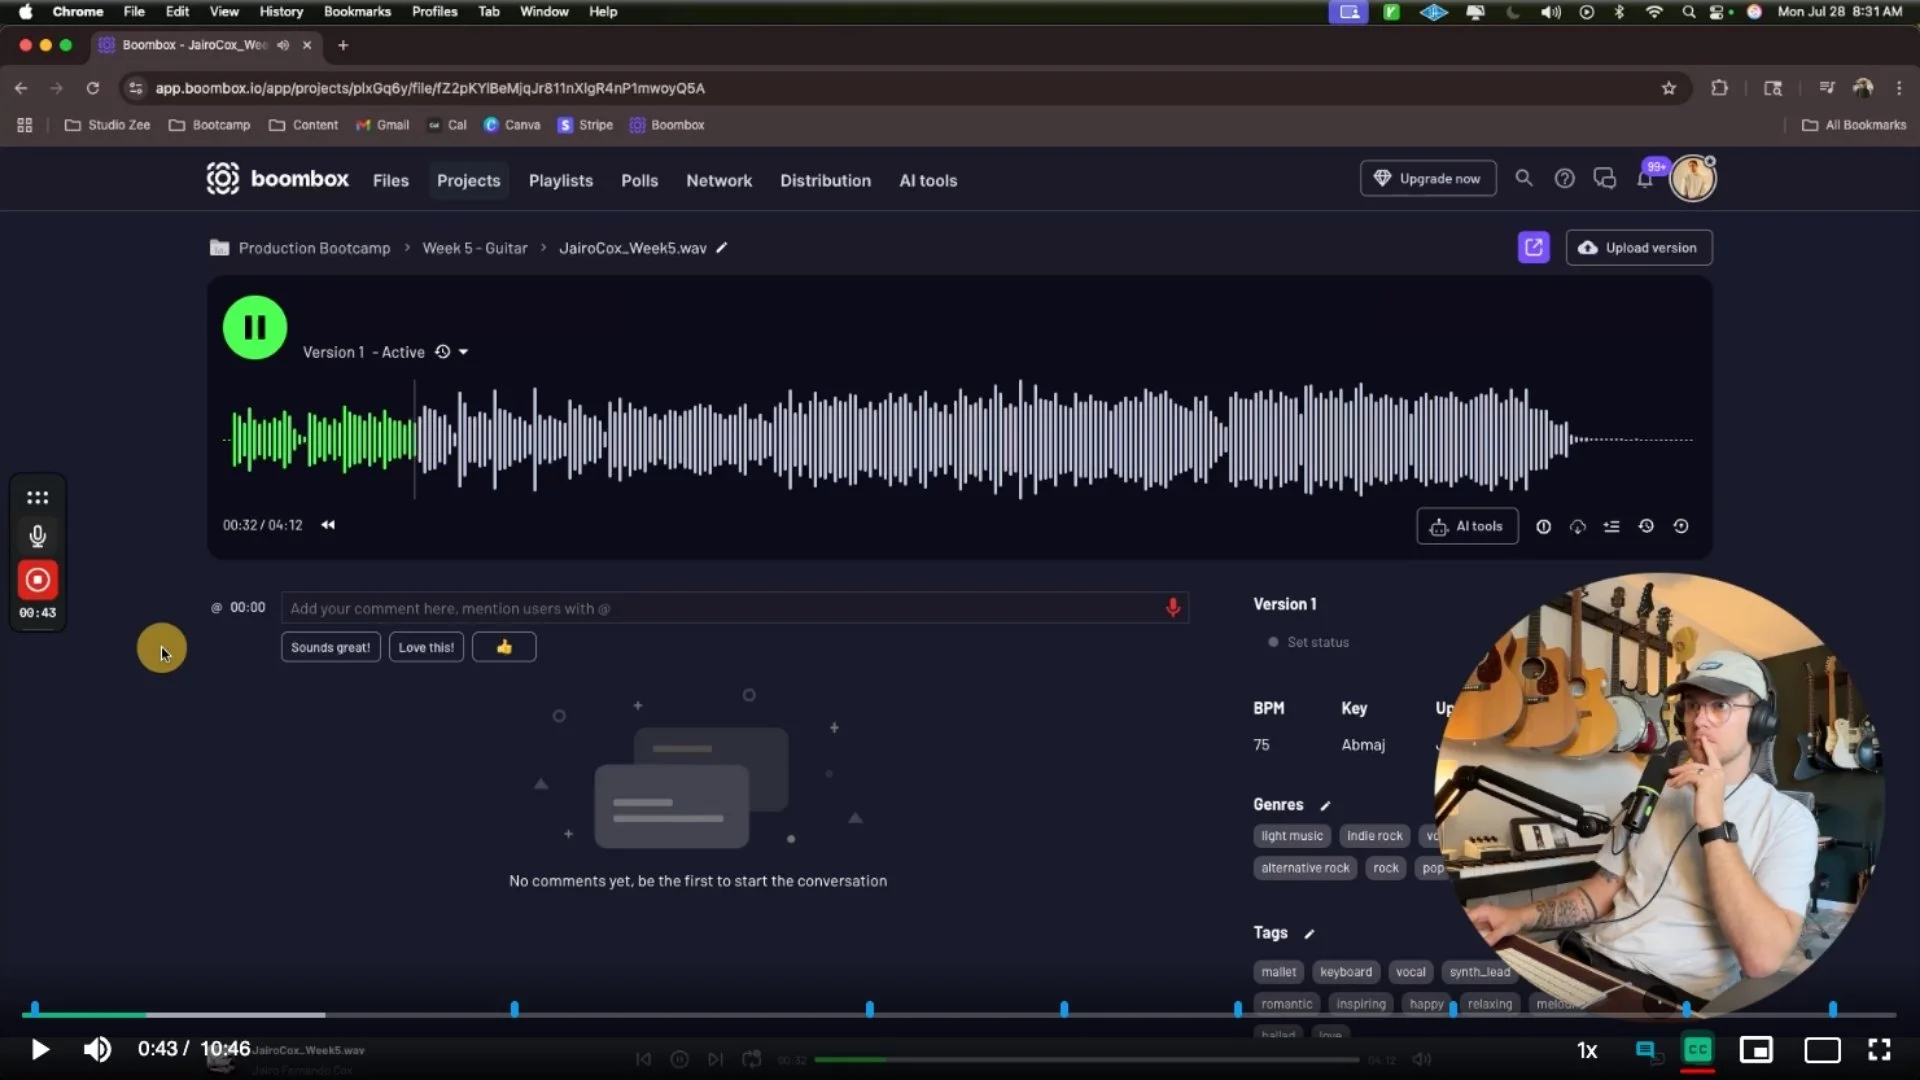Click the add-to-playlist icon in the player
This screenshot has width=1920, height=1080.
(1611, 527)
